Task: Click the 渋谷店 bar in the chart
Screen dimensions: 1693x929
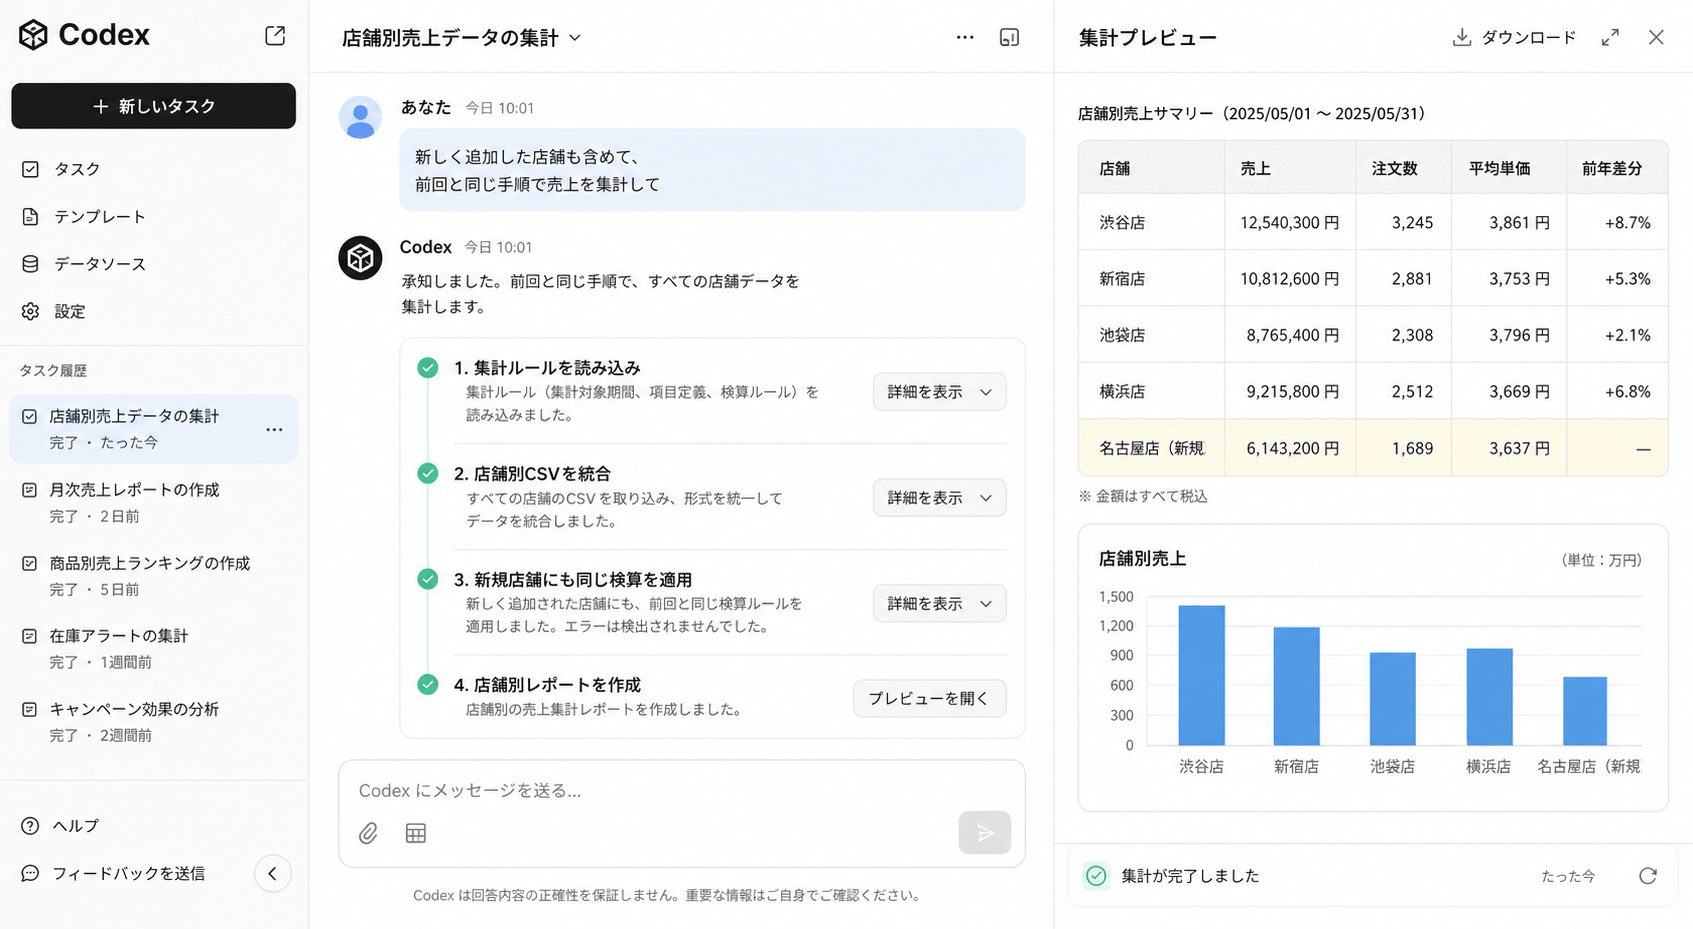Action: (1201, 675)
